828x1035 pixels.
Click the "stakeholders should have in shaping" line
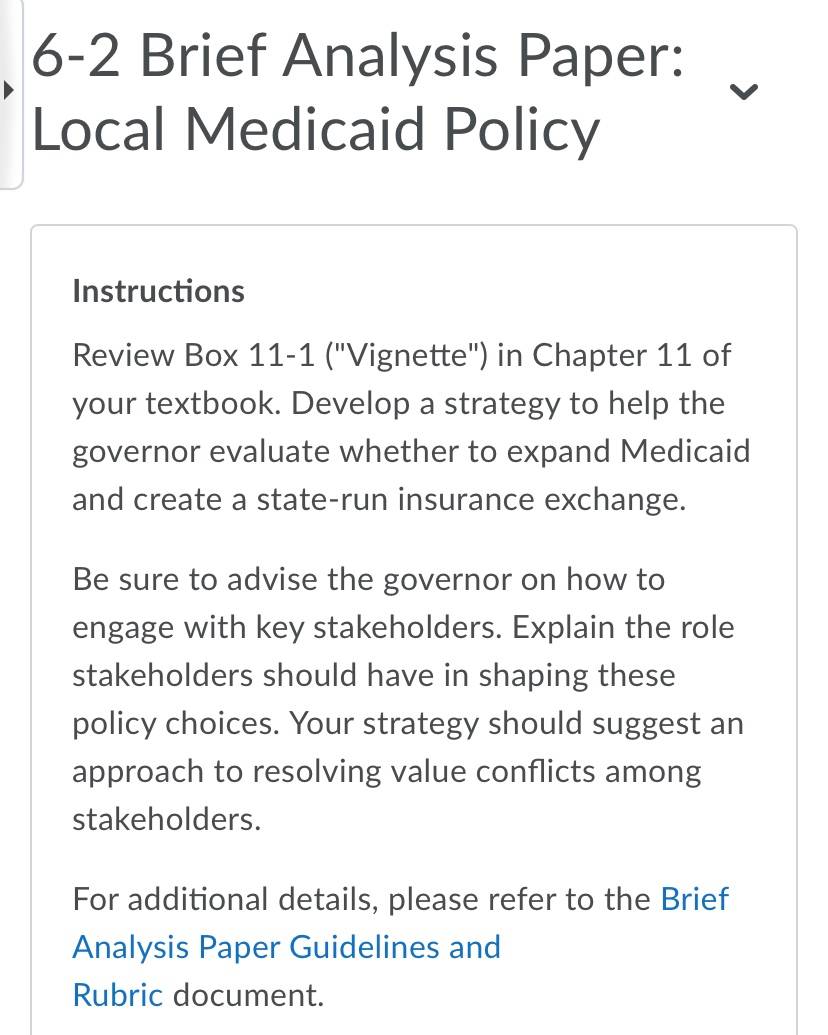click(374, 676)
